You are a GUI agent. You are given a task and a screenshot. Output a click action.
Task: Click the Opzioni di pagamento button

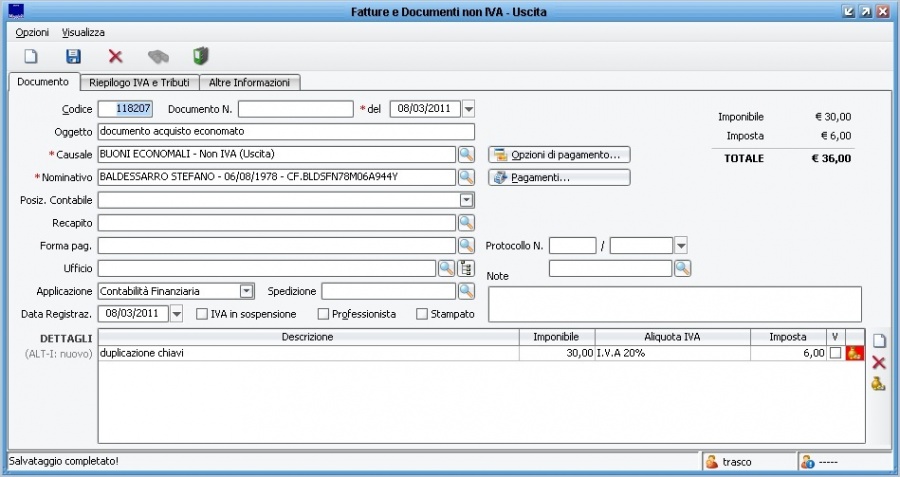tap(559, 155)
